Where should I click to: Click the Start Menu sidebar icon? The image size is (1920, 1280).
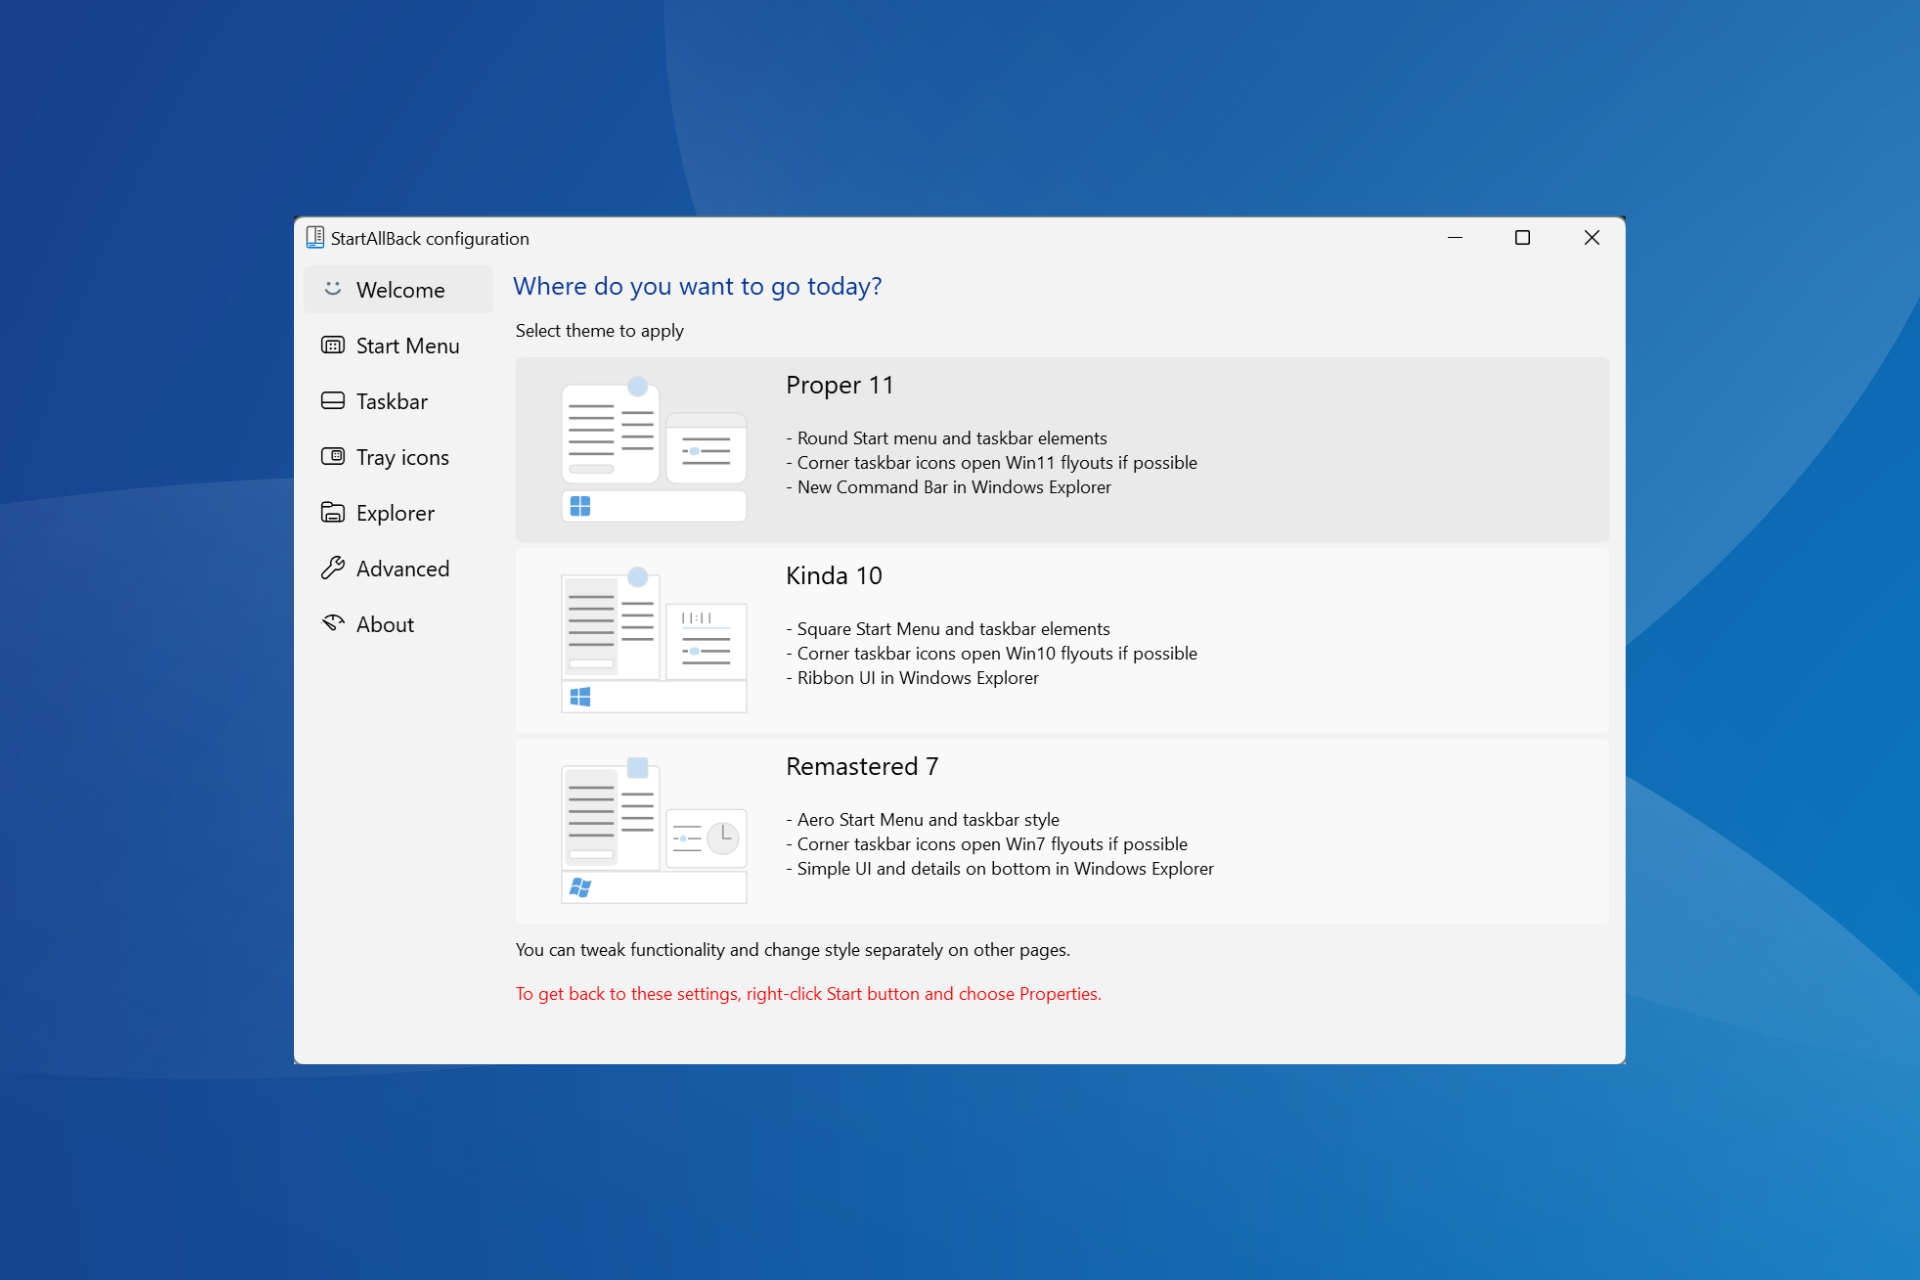pos(333,345)
